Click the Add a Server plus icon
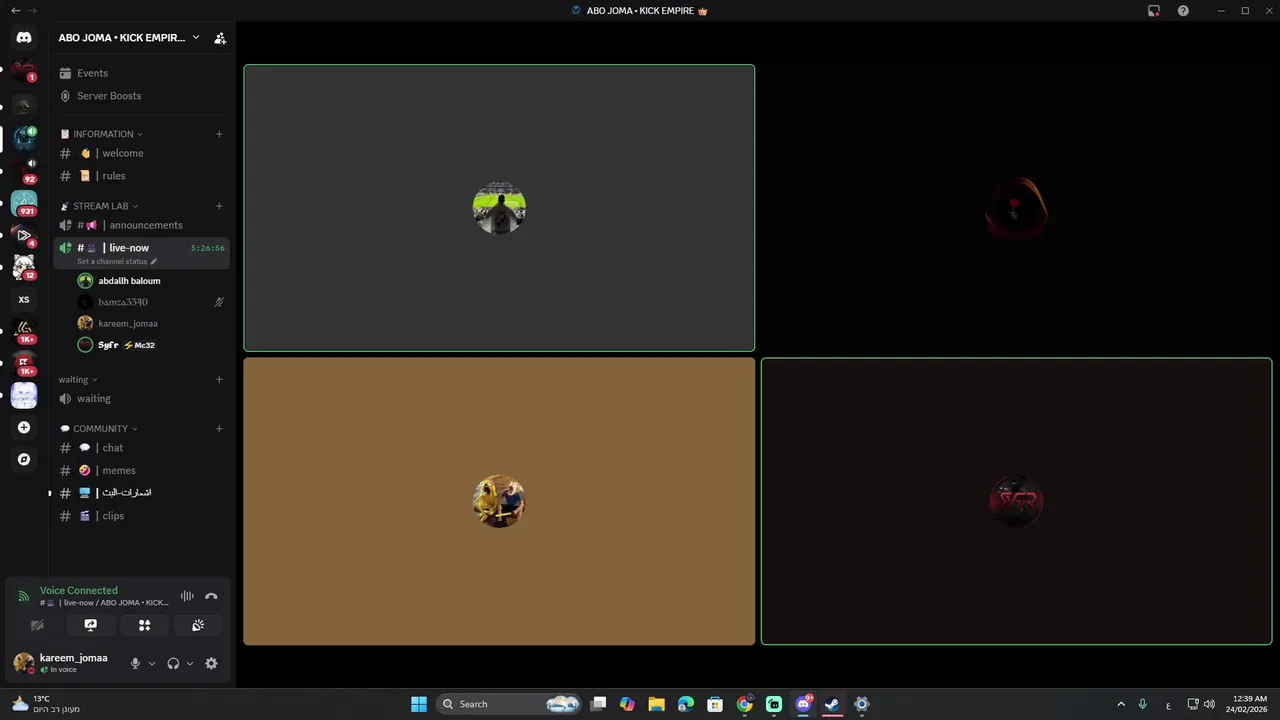The image size is (1280, 720). (x=24, y=427)
